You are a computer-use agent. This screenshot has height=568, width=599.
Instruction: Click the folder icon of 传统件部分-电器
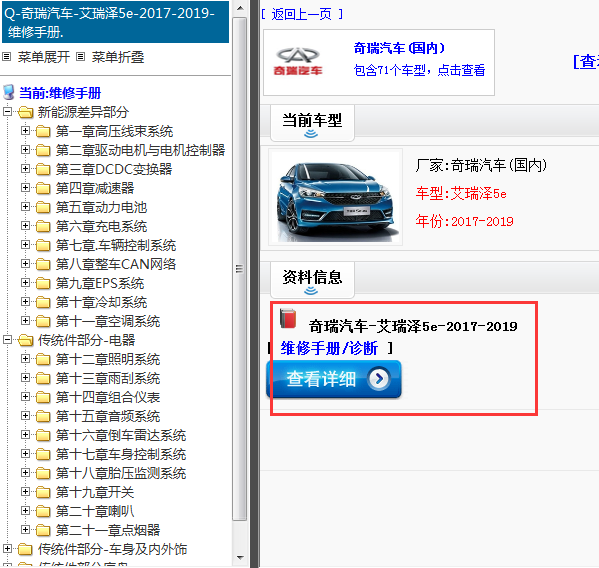coord(26,340)
